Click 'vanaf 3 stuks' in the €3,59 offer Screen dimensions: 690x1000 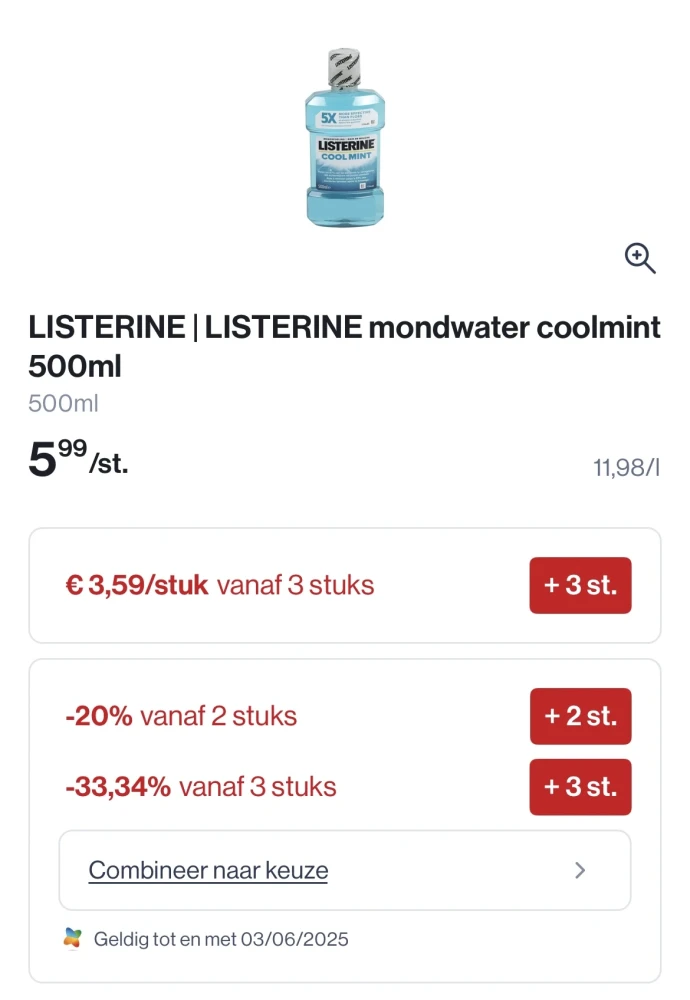coord(295,585)
